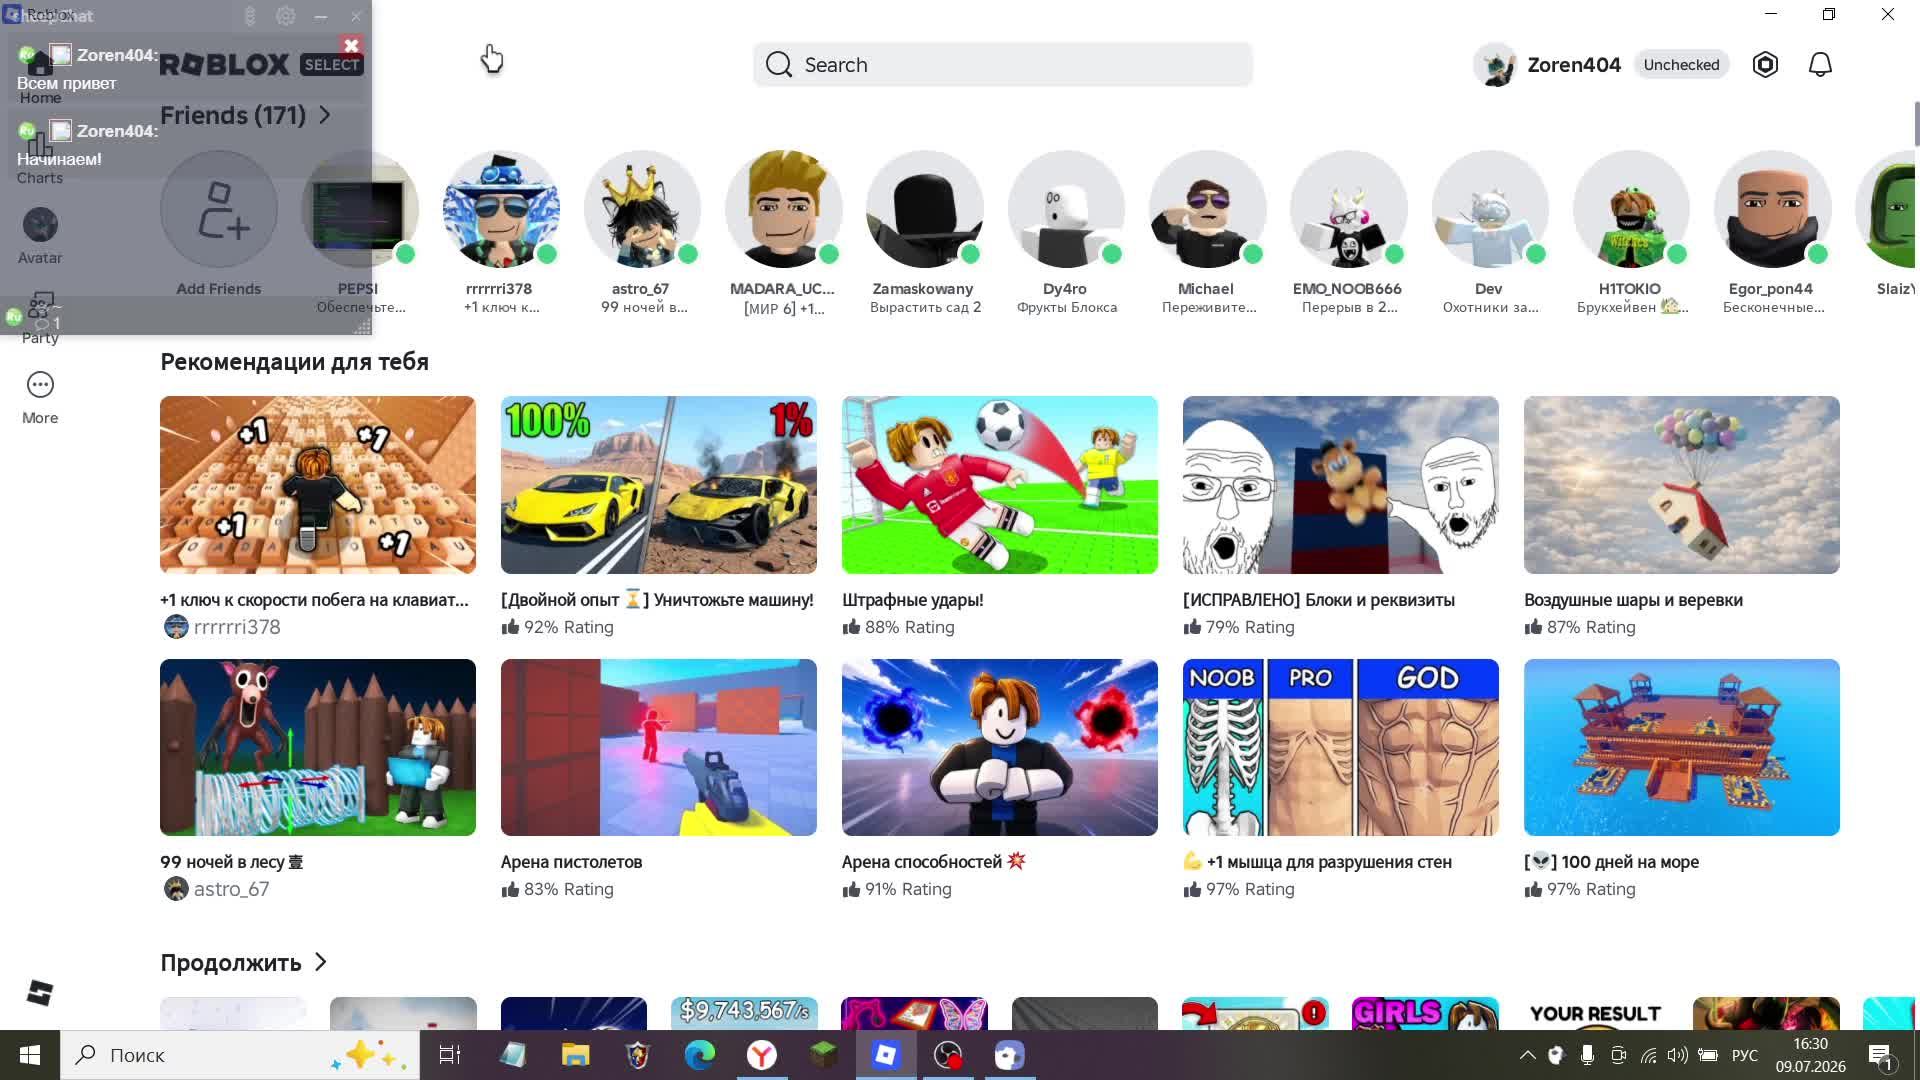Open the notifications bell
This screenshot has height=1080, width=1920.
pos(1820,65)
